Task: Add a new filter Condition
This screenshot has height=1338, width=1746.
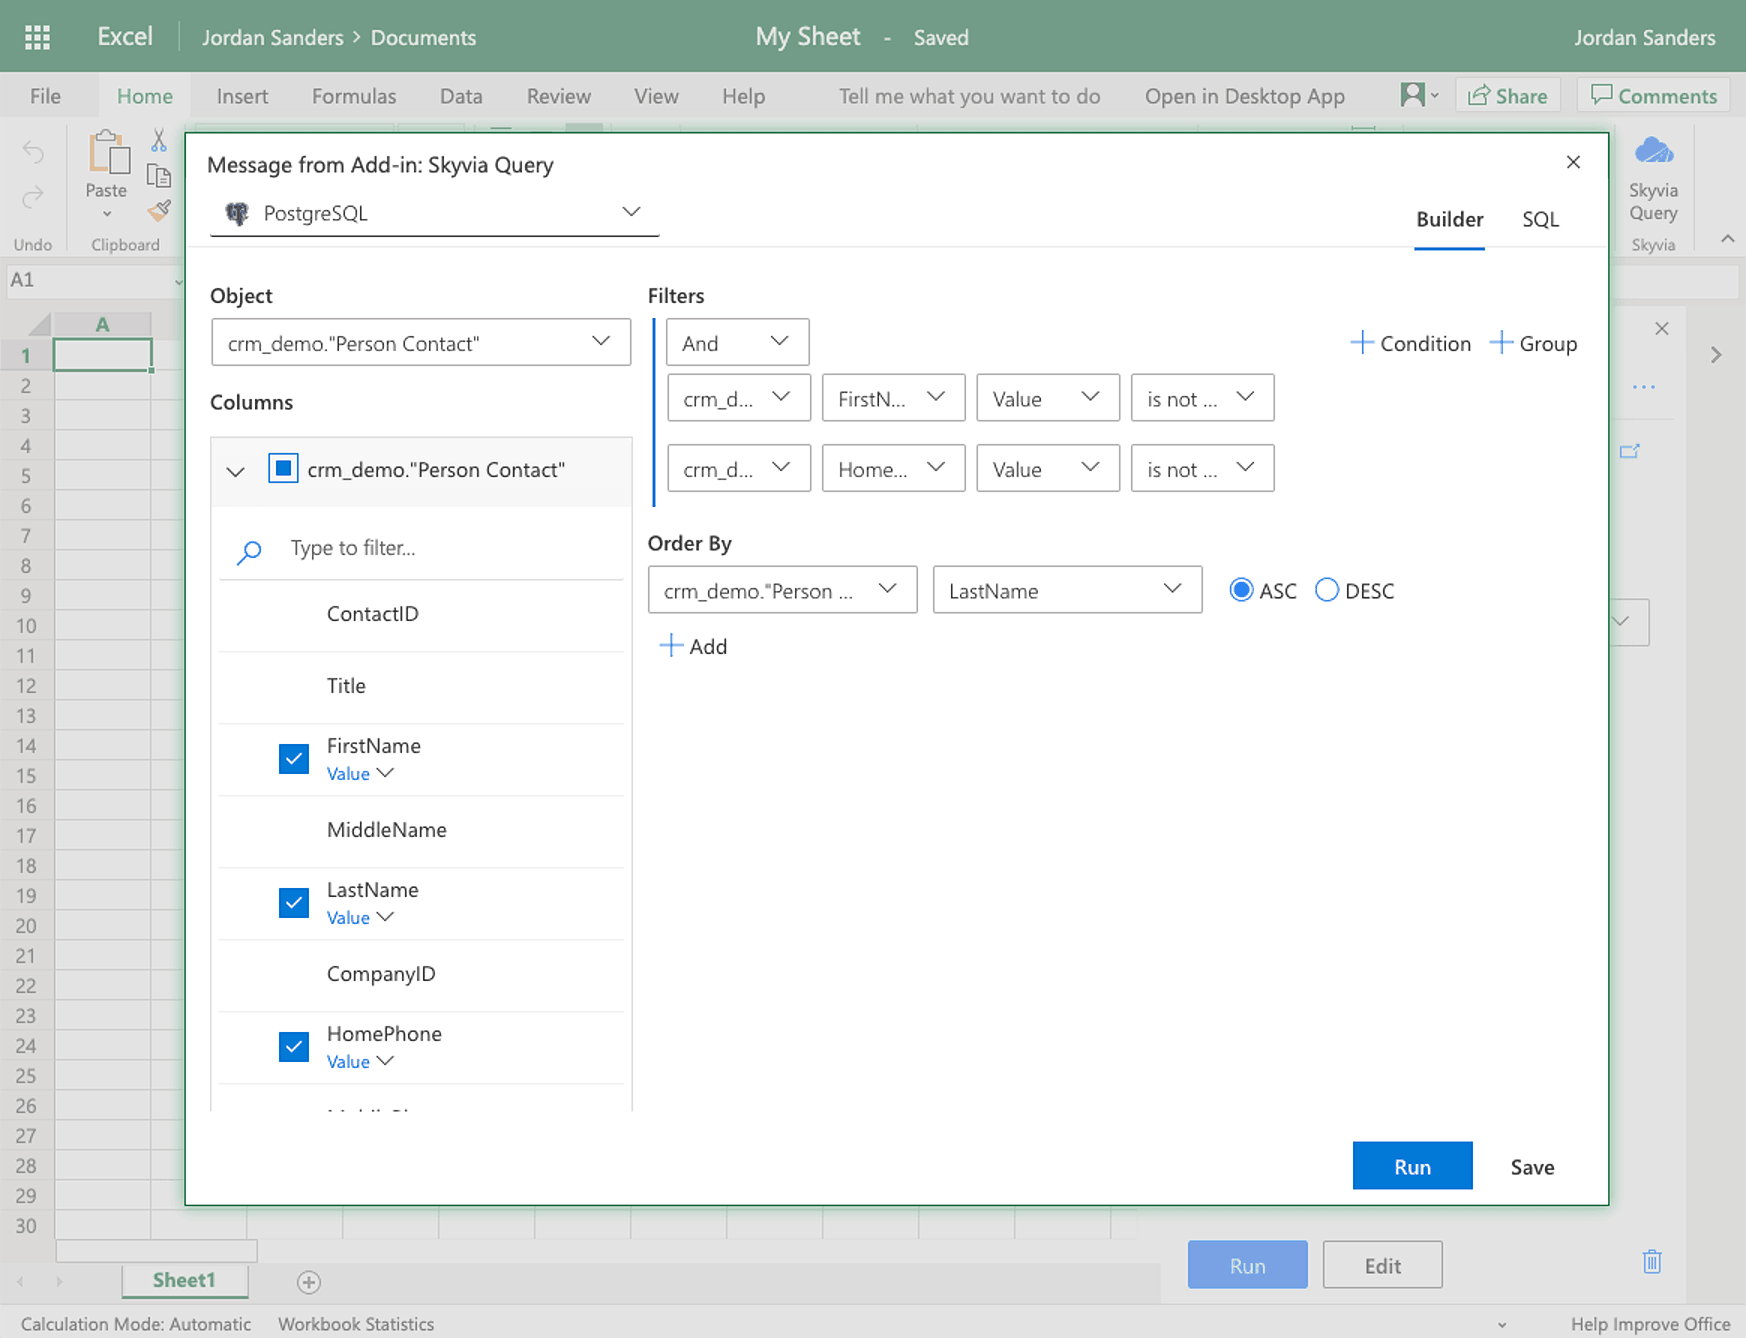Action: (1411, 343)
